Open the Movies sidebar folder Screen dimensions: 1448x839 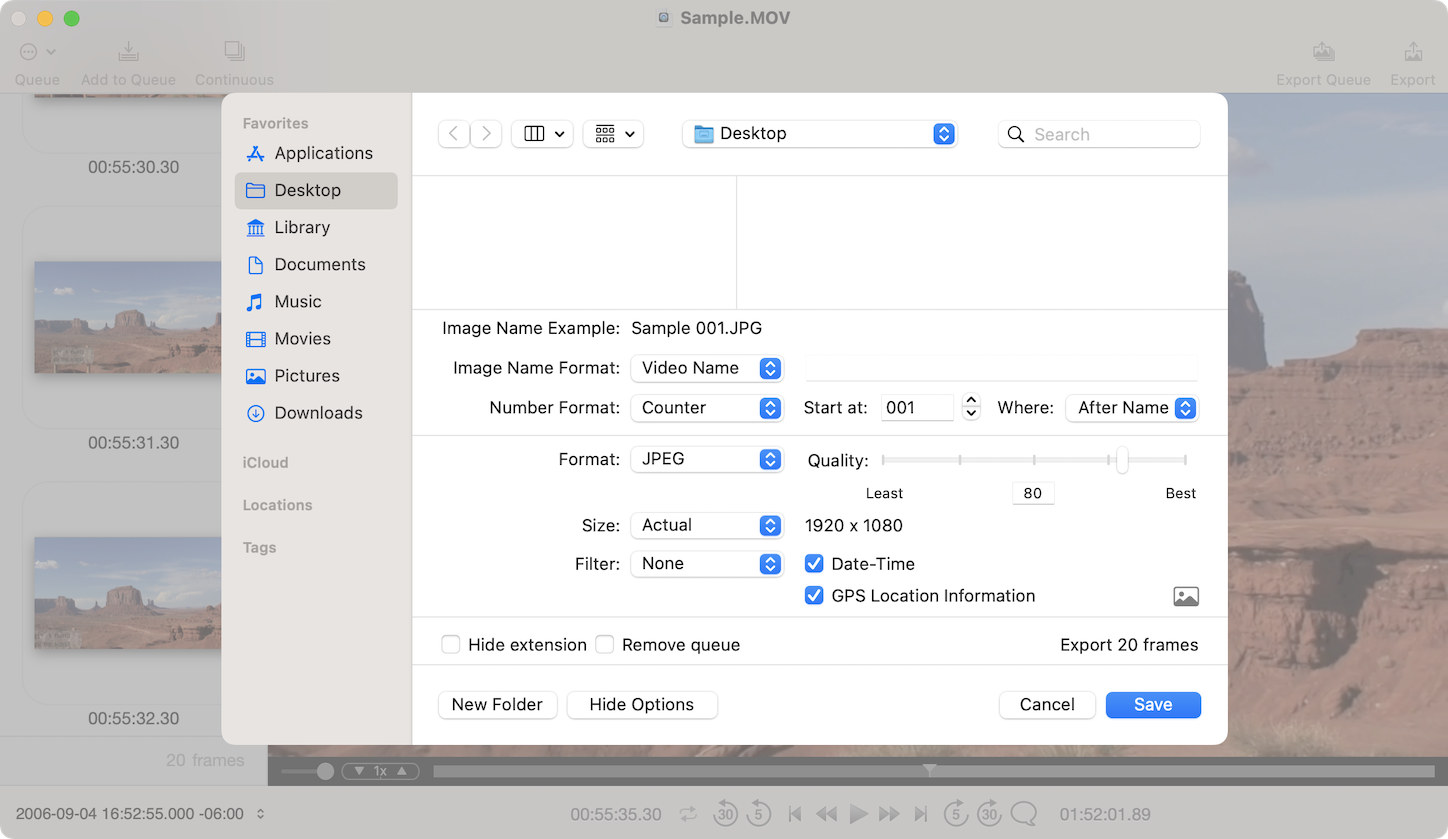coord(315,338)
